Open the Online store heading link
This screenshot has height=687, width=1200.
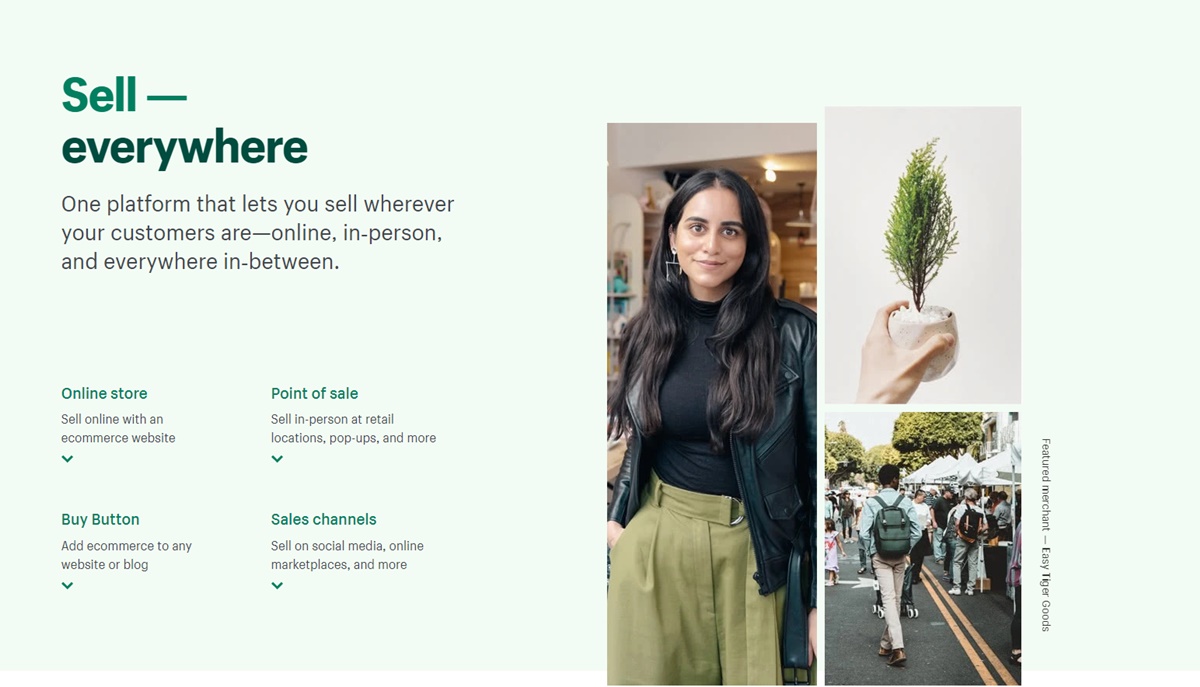point(104,393)
